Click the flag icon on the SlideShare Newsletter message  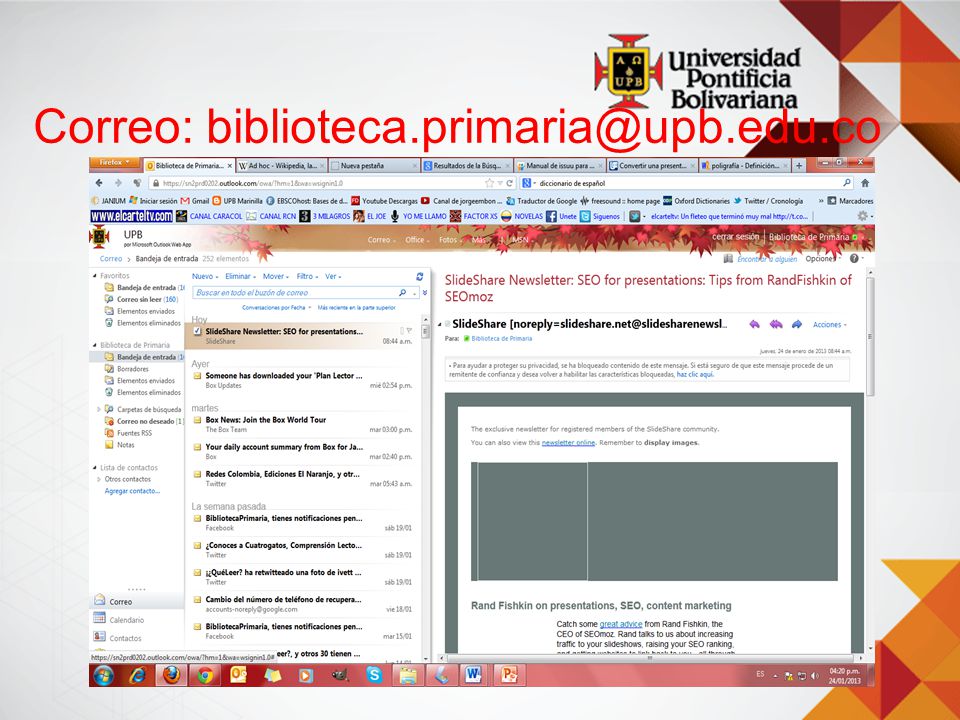[409, 331]
